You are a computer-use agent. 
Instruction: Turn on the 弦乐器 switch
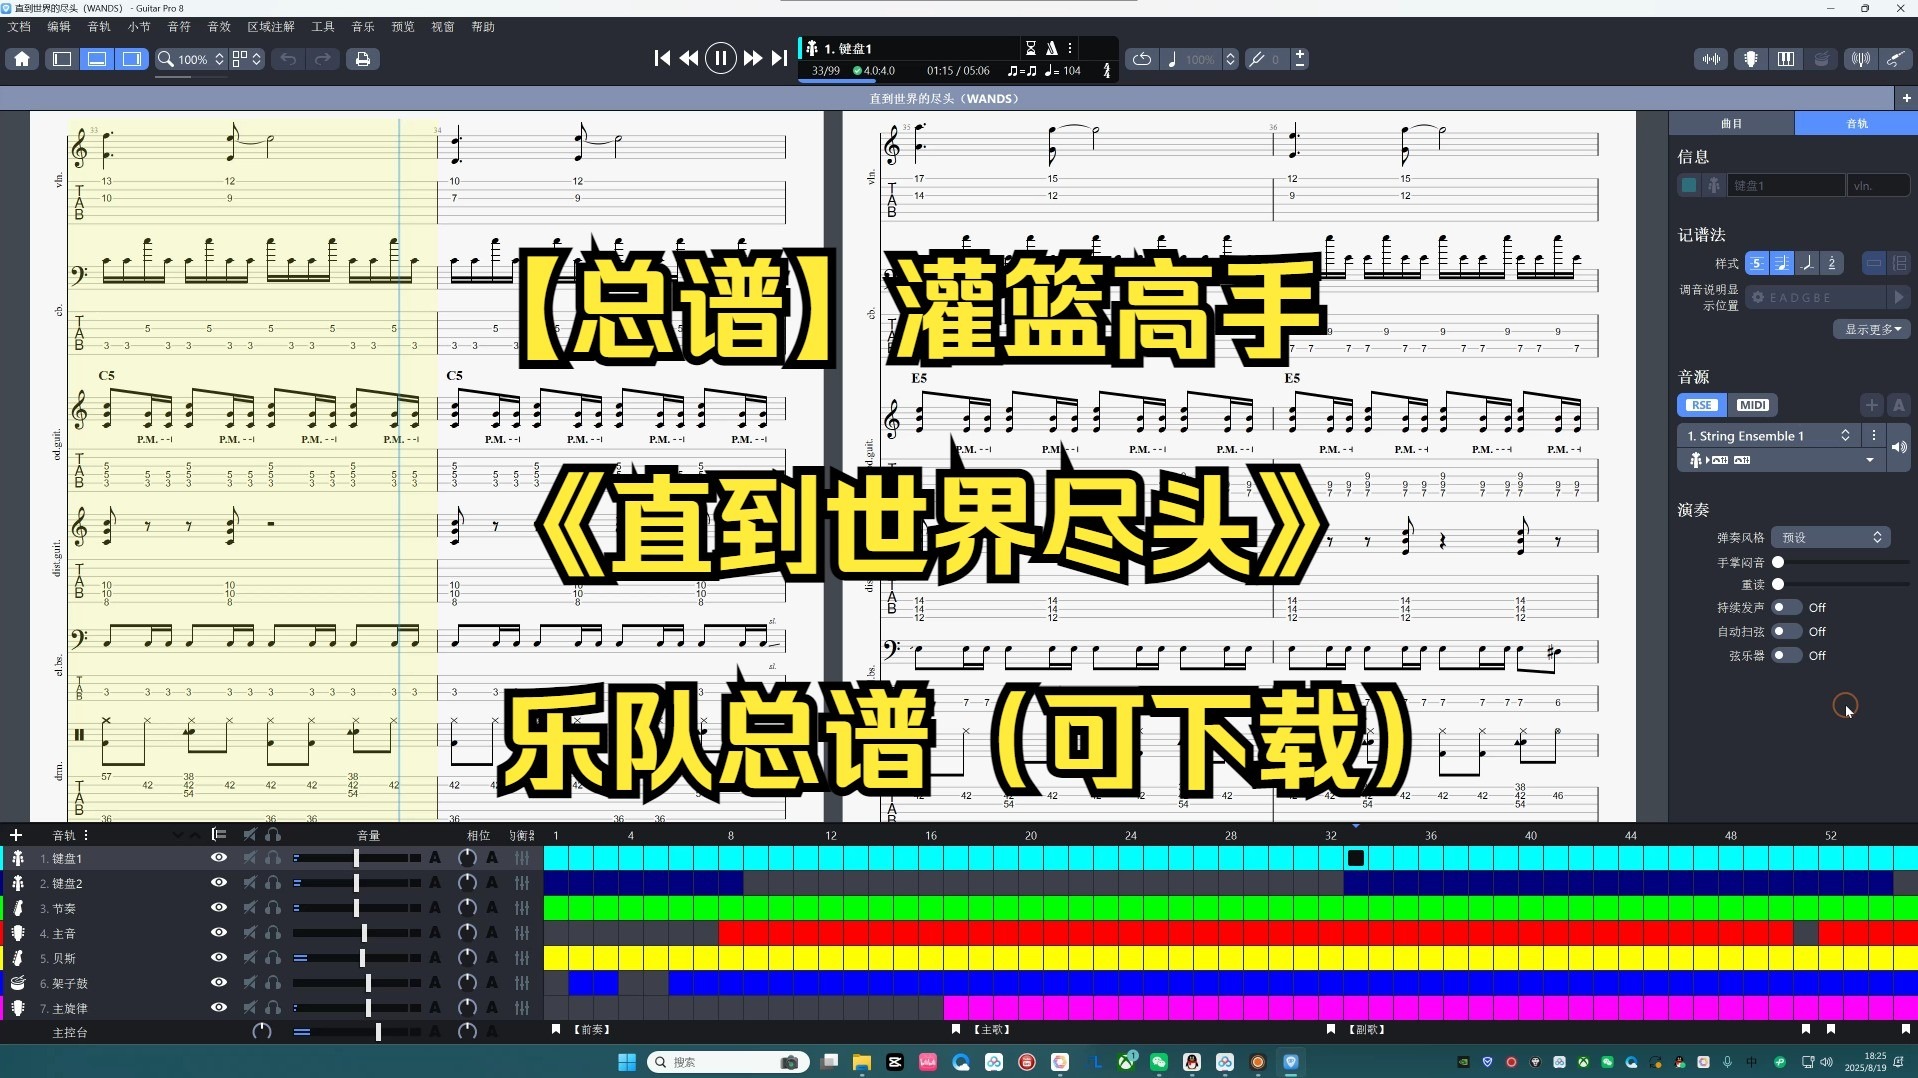(1786, 655)
